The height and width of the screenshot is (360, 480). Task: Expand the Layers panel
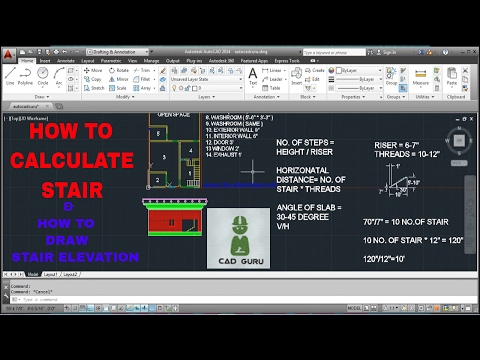[207, 97]
